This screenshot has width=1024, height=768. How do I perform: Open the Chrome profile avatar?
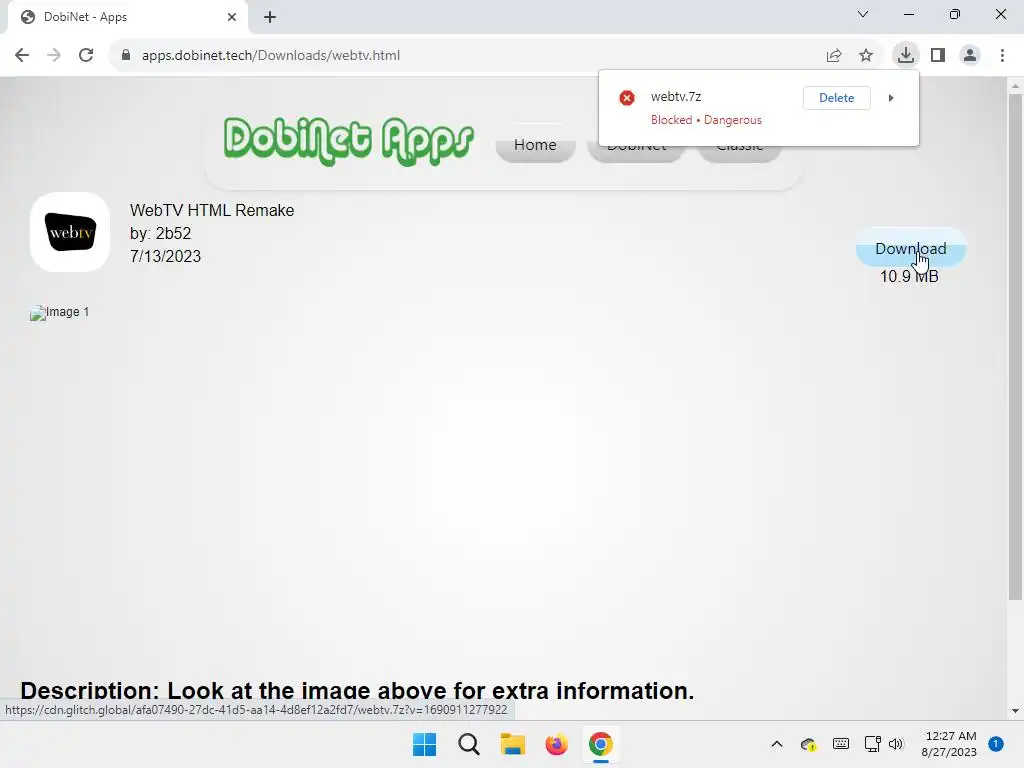pos(970,56)
